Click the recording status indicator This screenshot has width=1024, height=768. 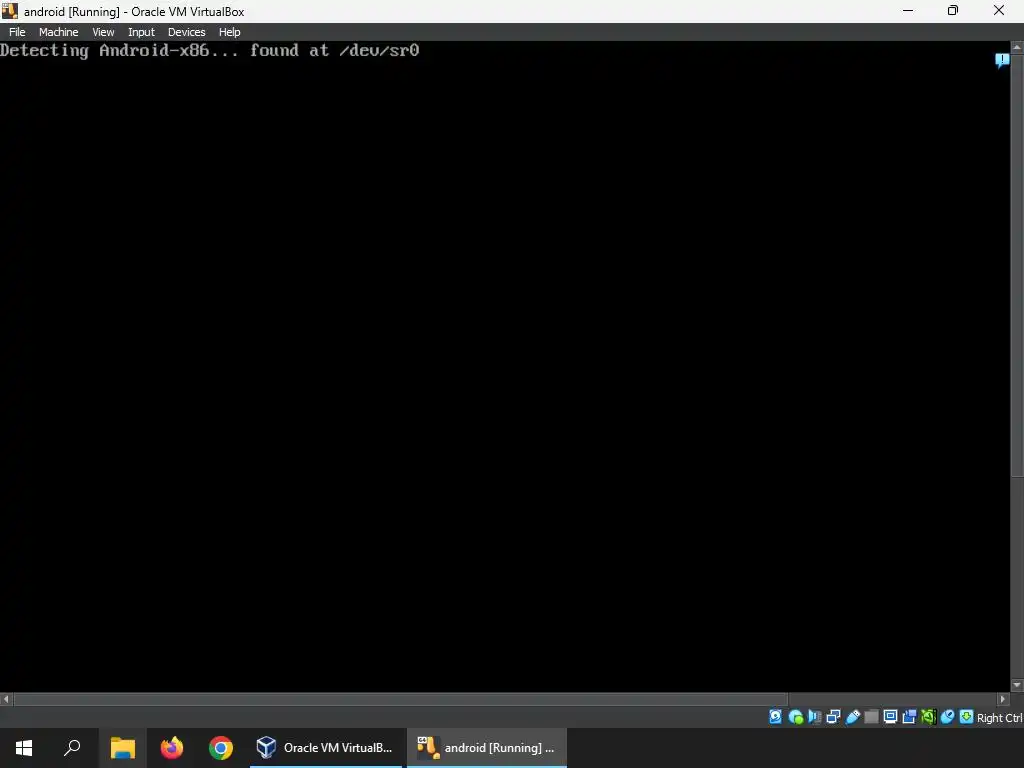pyautogui.click(x=909, y=717)
